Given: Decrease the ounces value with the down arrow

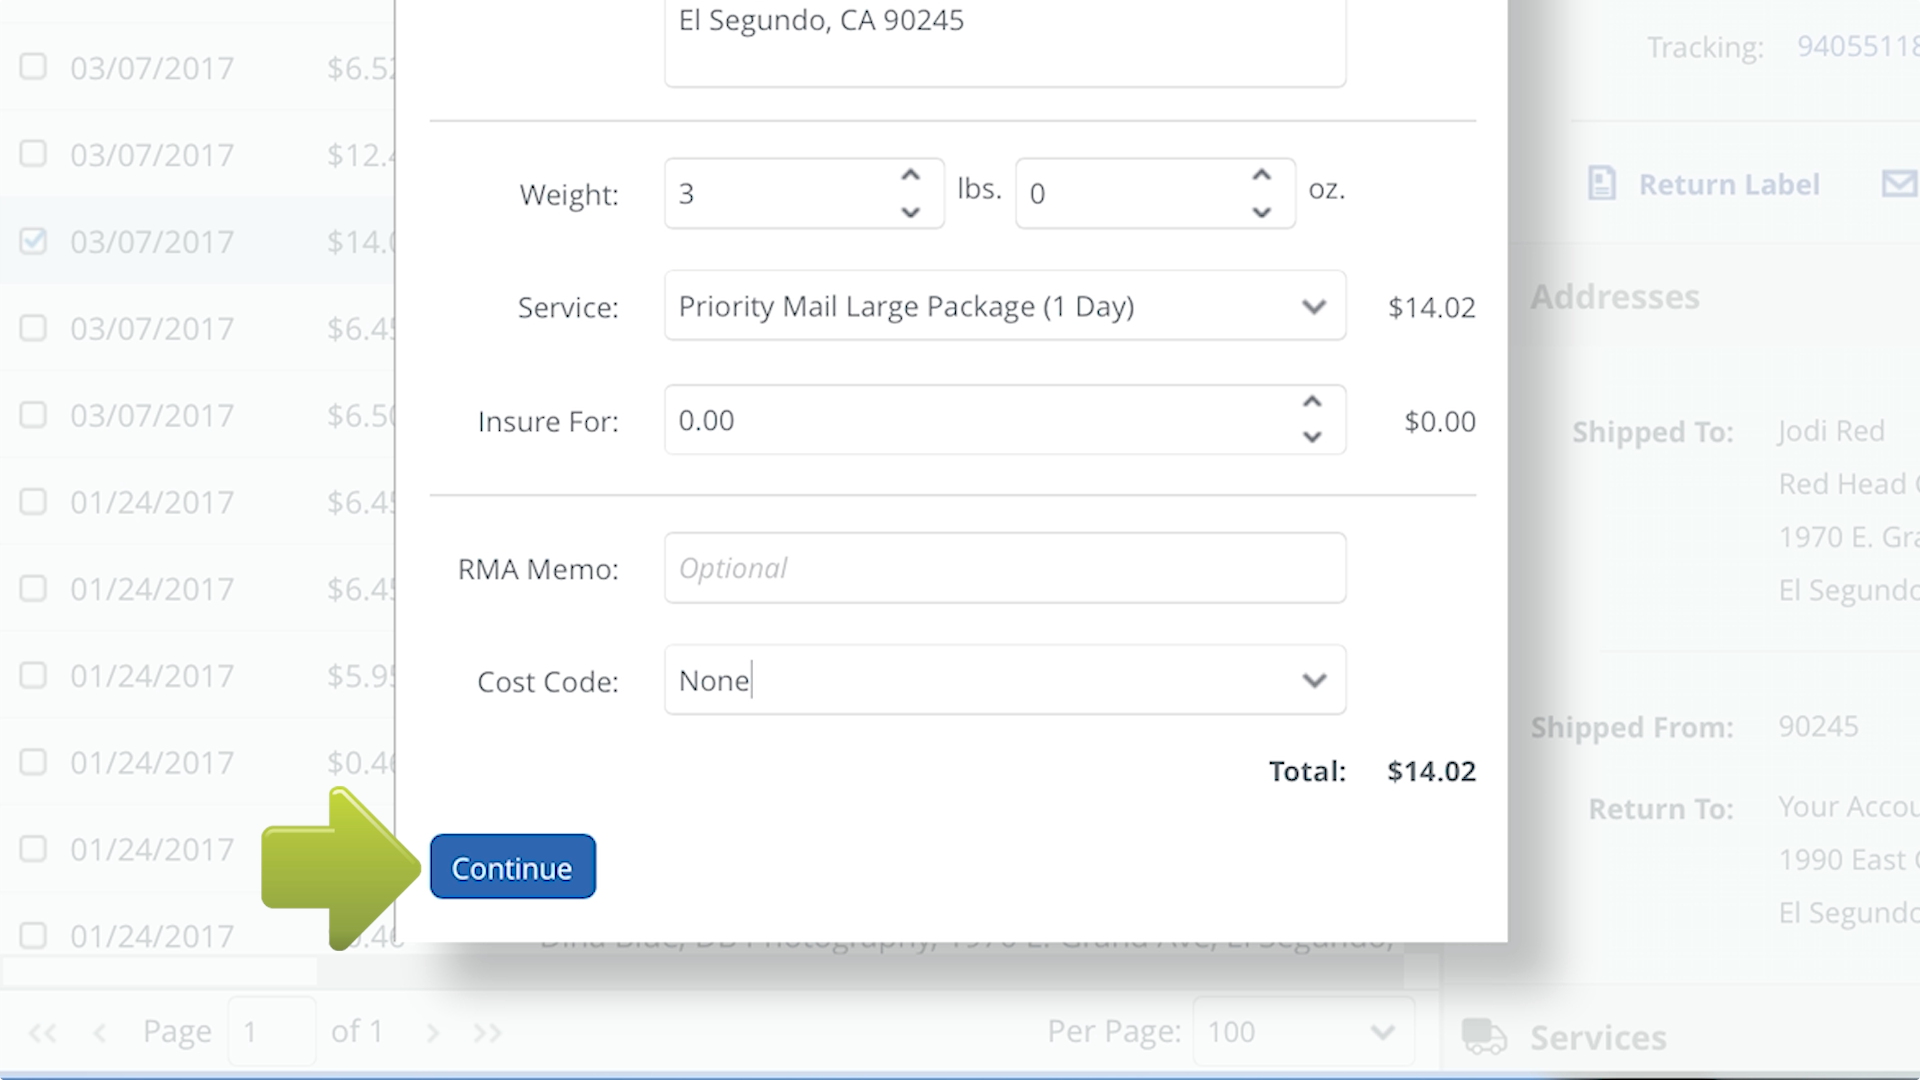Looking at the screenshot, I should [x=1261, y=213].
